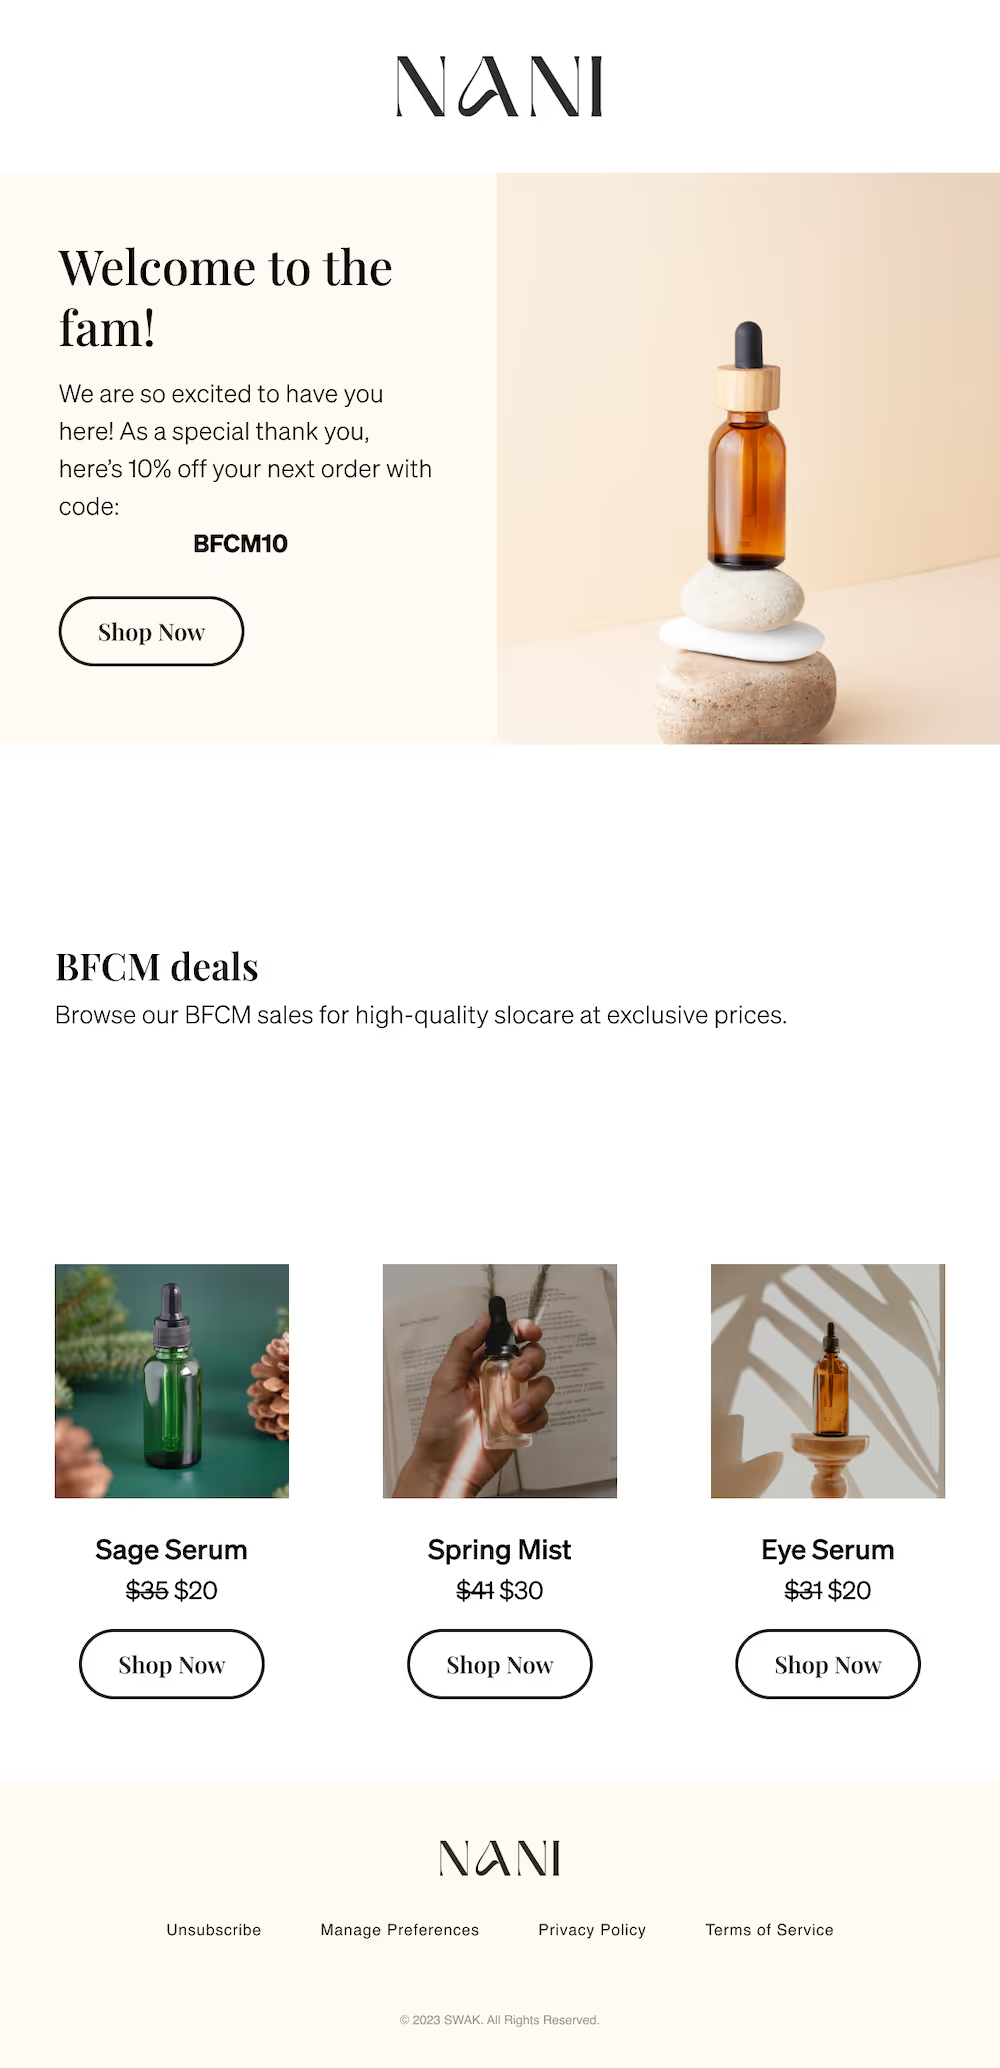1000x2068 pixels.
Task: Click the NANI logo in the footer
Action: coord(500,1858)
